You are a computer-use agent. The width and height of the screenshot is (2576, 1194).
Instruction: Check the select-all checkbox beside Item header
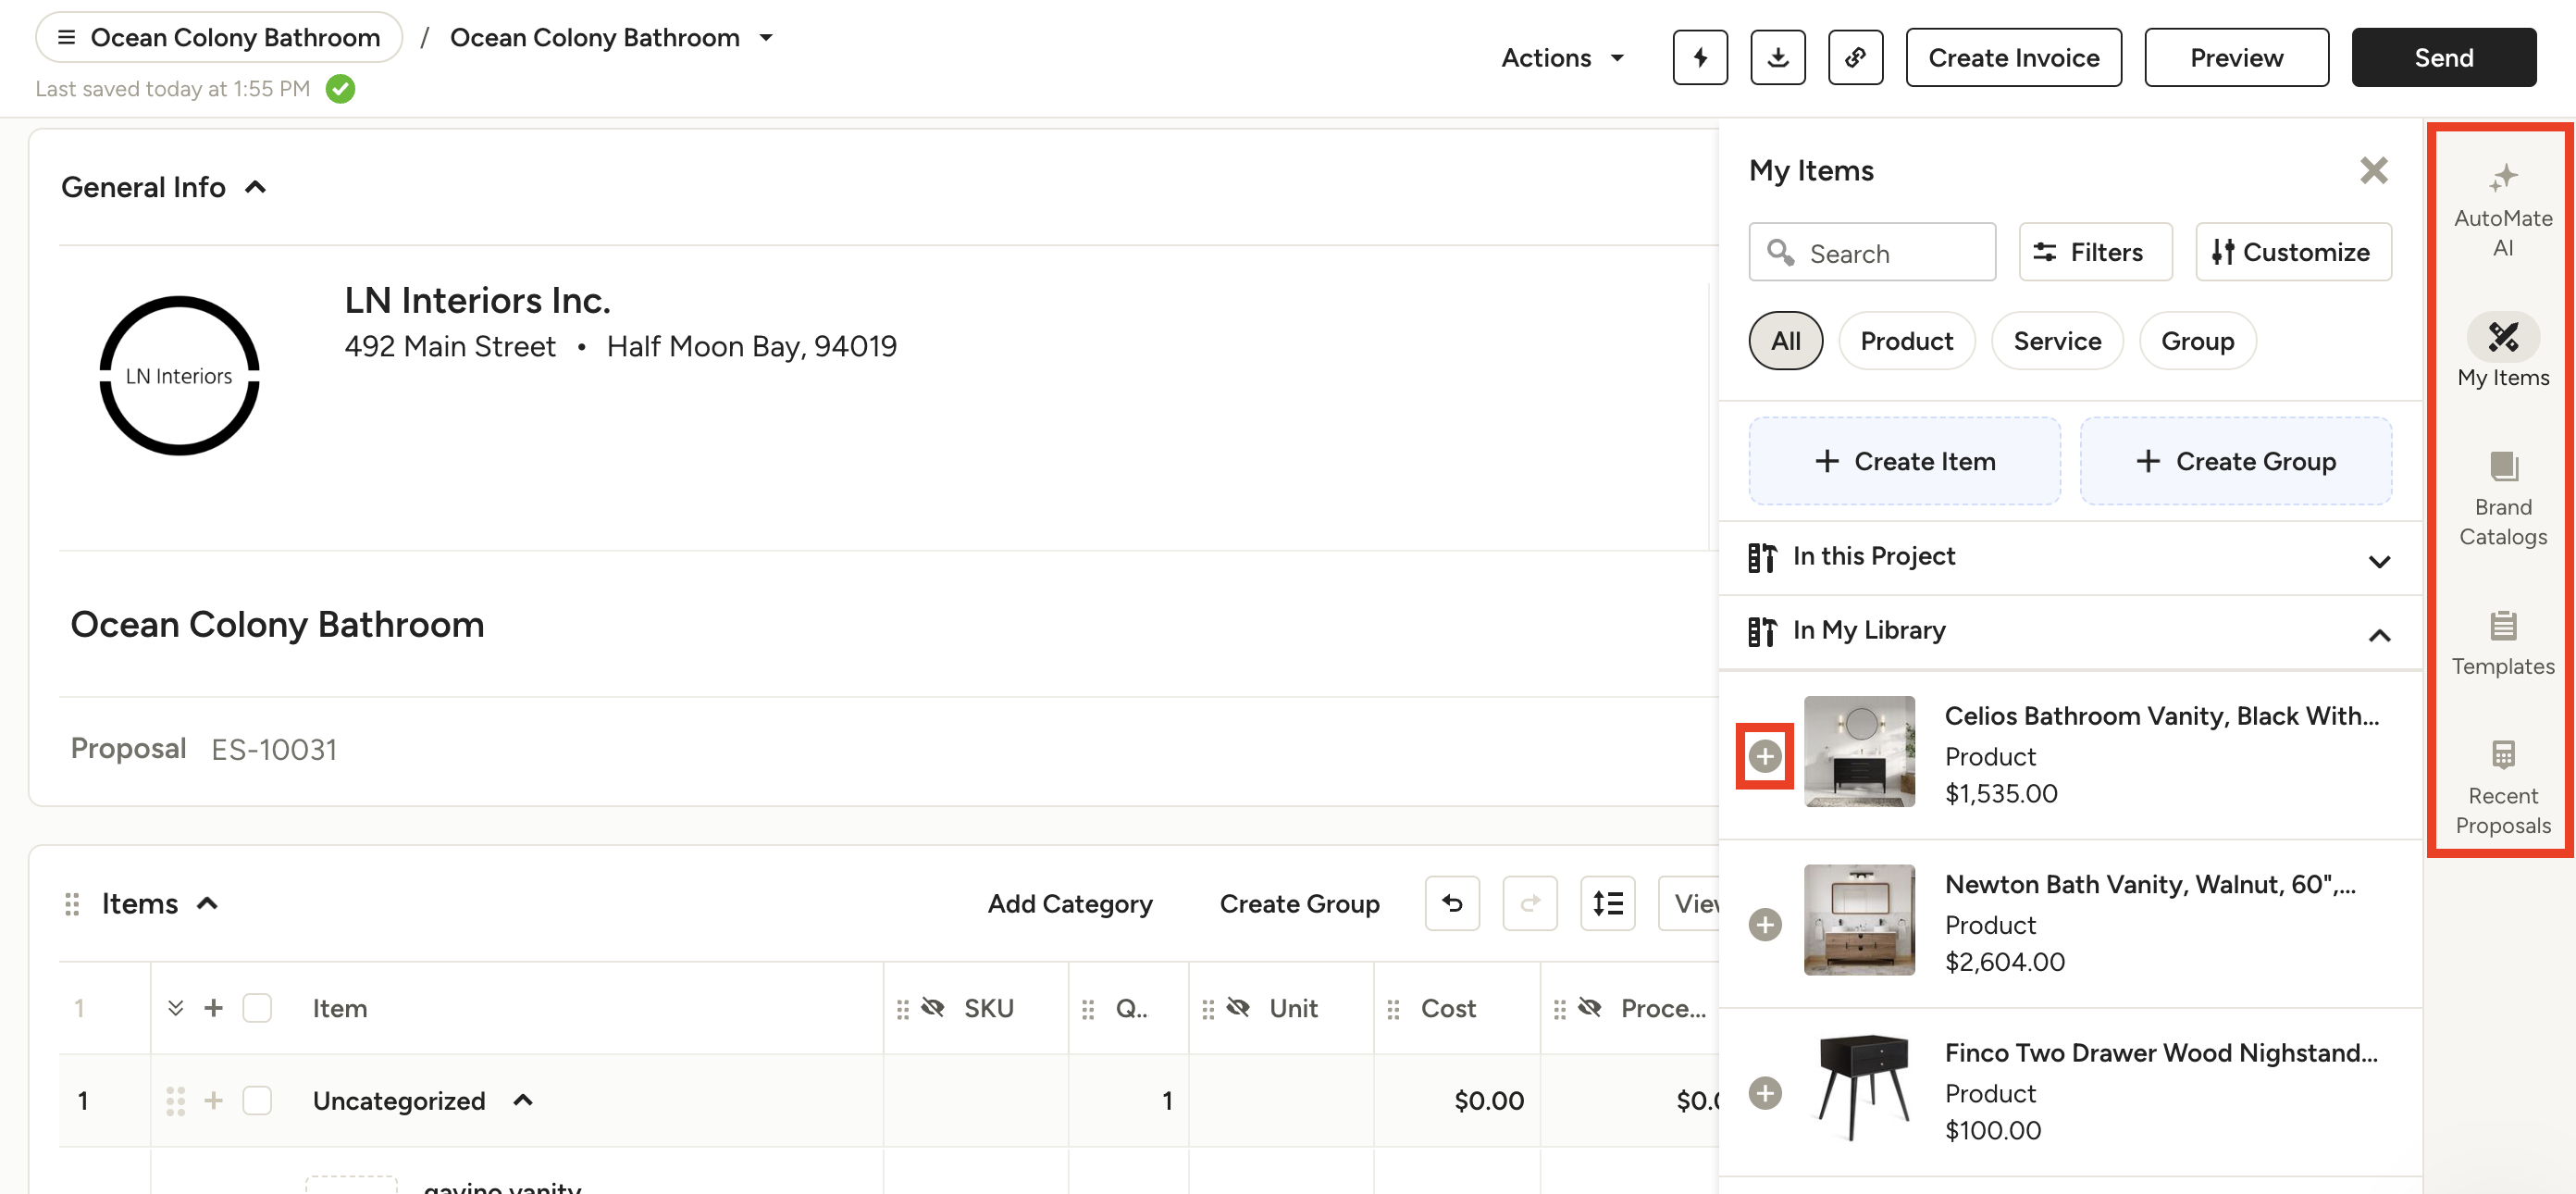point(257,1007)
